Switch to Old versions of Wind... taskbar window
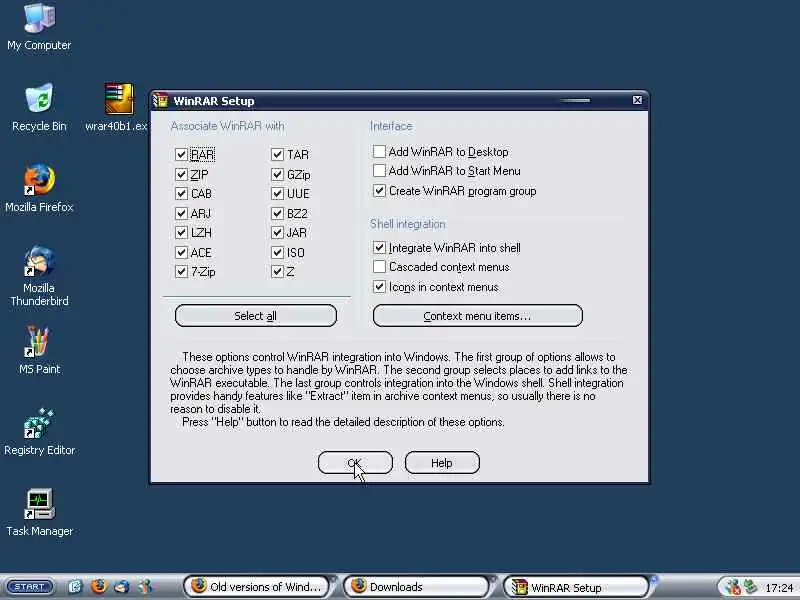800x600 pixels. [x=257, y=587]
